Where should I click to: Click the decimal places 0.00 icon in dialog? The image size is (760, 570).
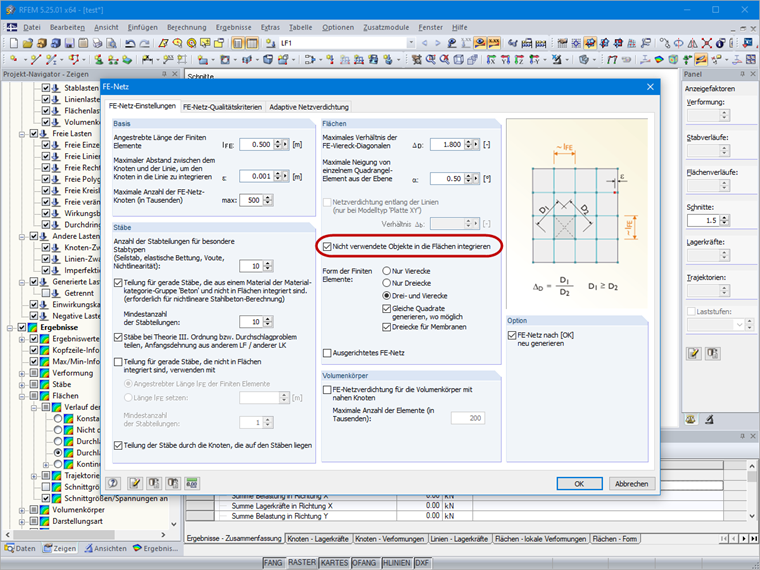pos(192,483)
